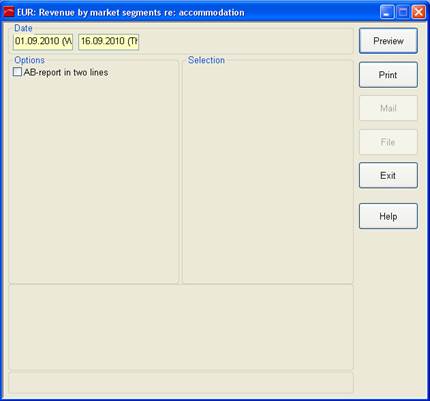Select the start date field 01.09.2010
The image size is (430, 401).
[x=43, y=42]
